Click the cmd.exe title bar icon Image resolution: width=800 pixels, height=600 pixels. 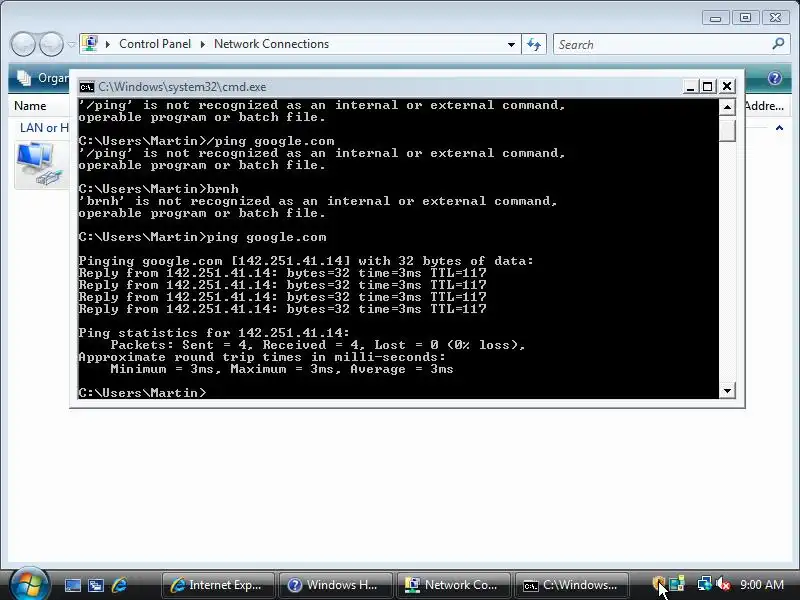[x=86, y=87]
